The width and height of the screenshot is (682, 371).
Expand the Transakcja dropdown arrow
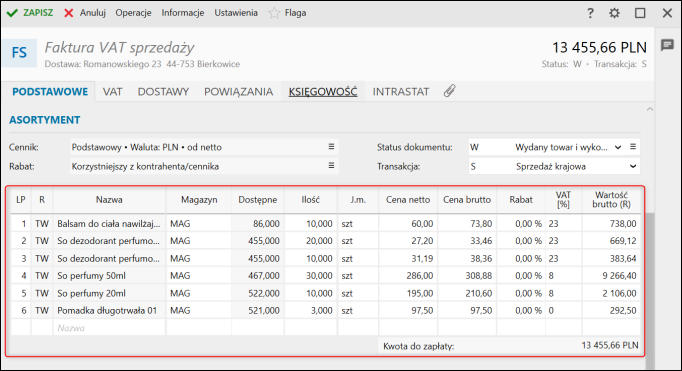pyautogui.click(x=632, y=166)
